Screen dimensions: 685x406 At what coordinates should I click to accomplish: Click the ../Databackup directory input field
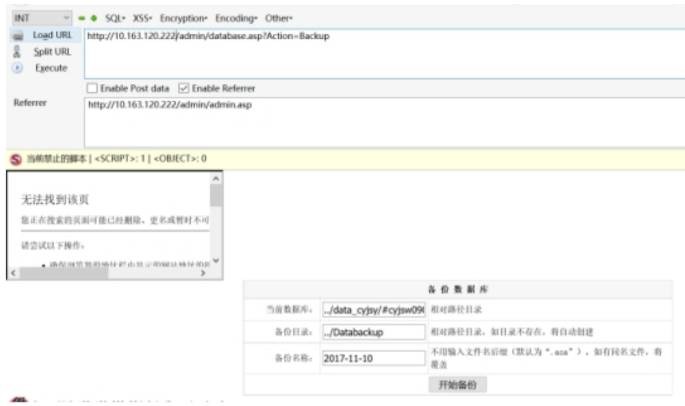(373, 333)
